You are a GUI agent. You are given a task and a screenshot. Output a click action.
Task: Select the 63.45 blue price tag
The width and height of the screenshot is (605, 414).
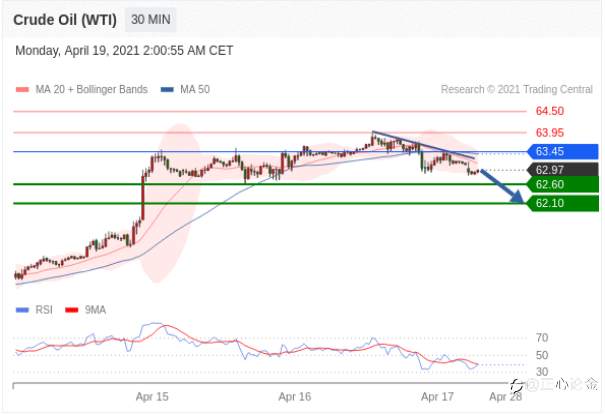[563, 152]
